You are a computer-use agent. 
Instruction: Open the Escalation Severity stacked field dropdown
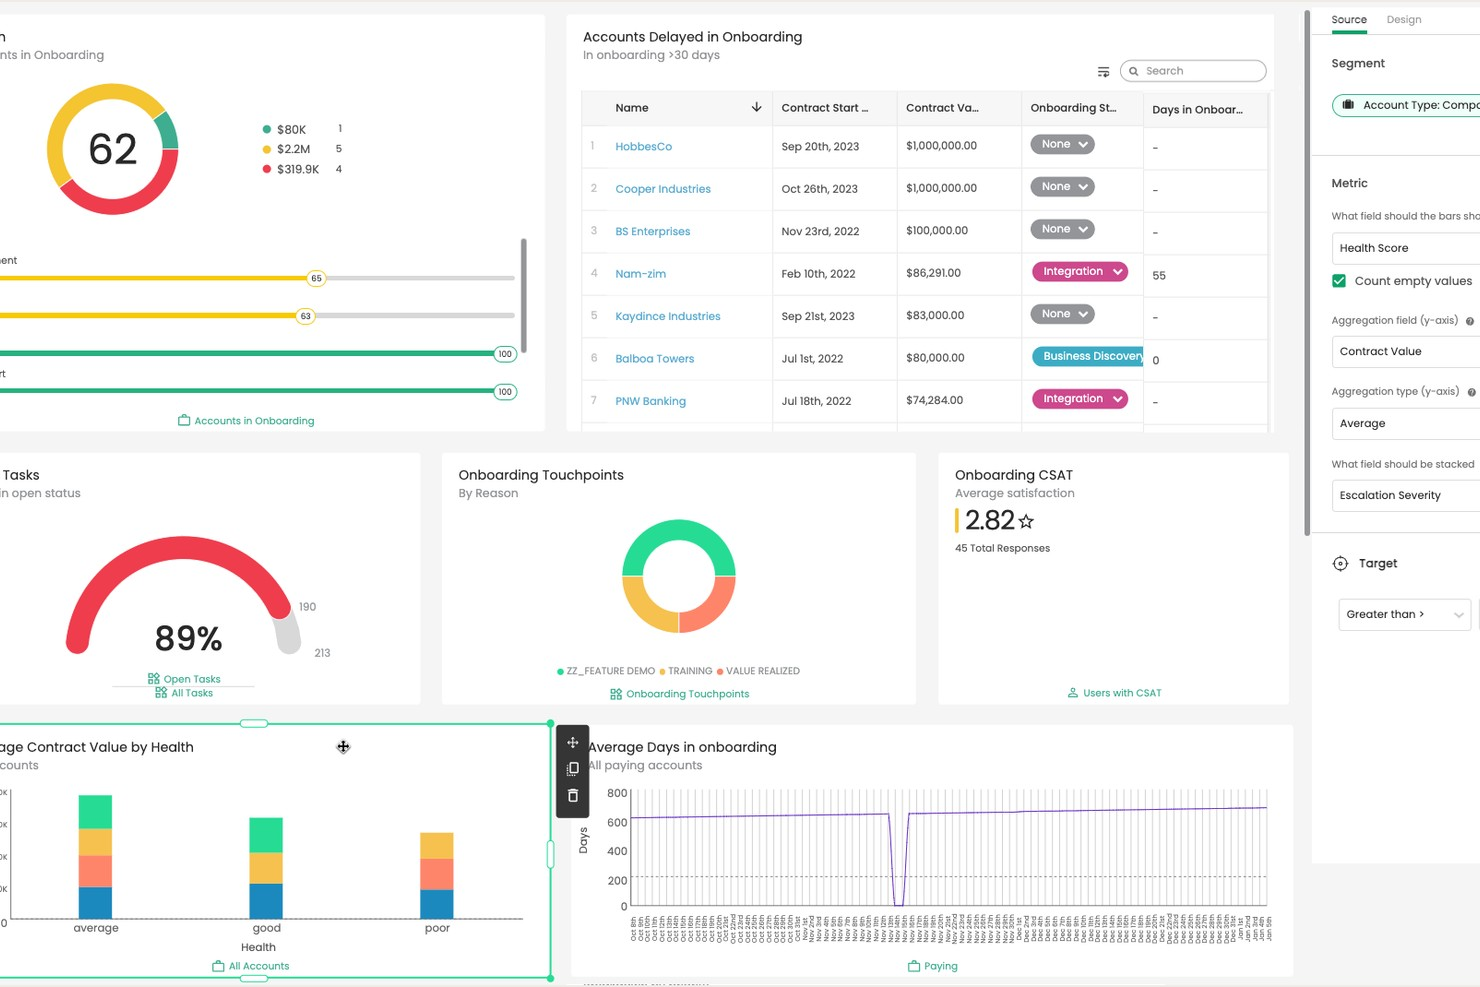click(1403, 495)
